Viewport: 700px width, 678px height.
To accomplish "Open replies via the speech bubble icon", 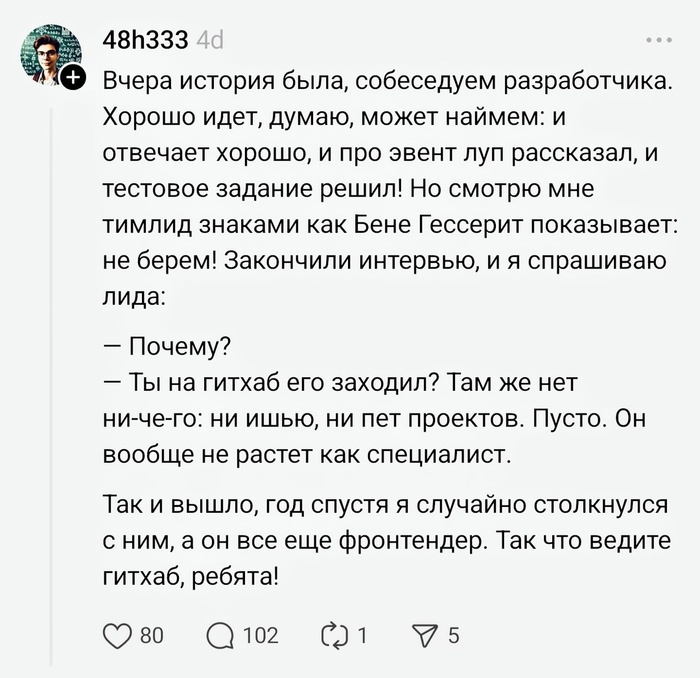I will (x=219, y=634).
